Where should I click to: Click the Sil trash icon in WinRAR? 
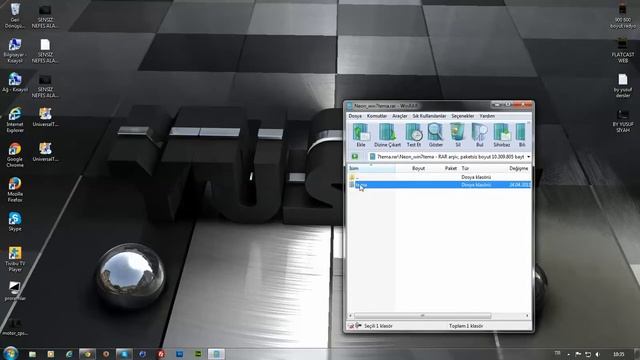(458, 135)
